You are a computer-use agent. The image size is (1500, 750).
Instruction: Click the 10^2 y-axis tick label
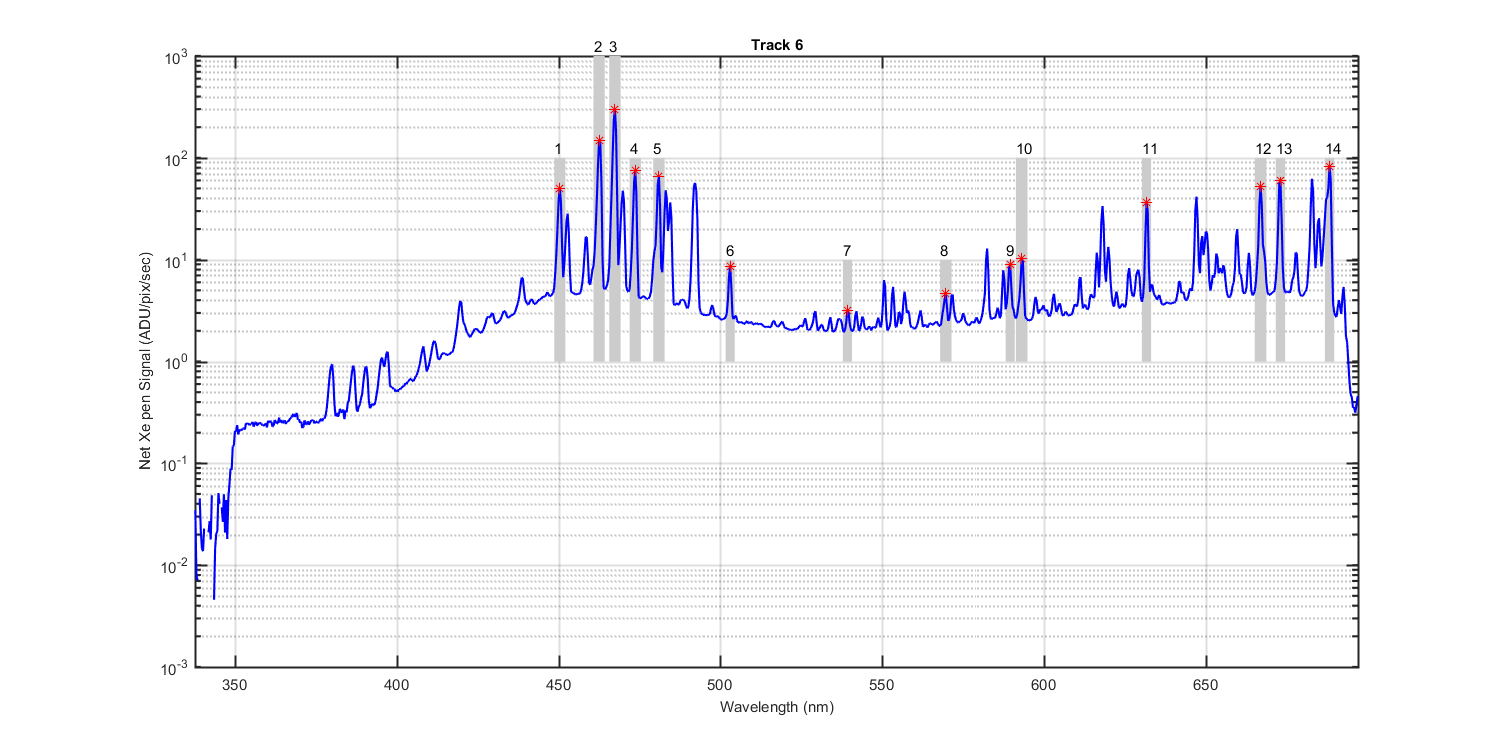[177, 159]
